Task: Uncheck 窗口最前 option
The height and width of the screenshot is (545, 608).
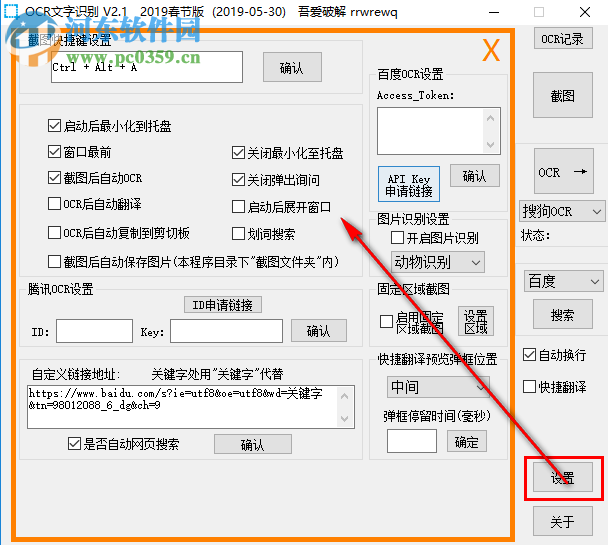Action: click(54, 152)
